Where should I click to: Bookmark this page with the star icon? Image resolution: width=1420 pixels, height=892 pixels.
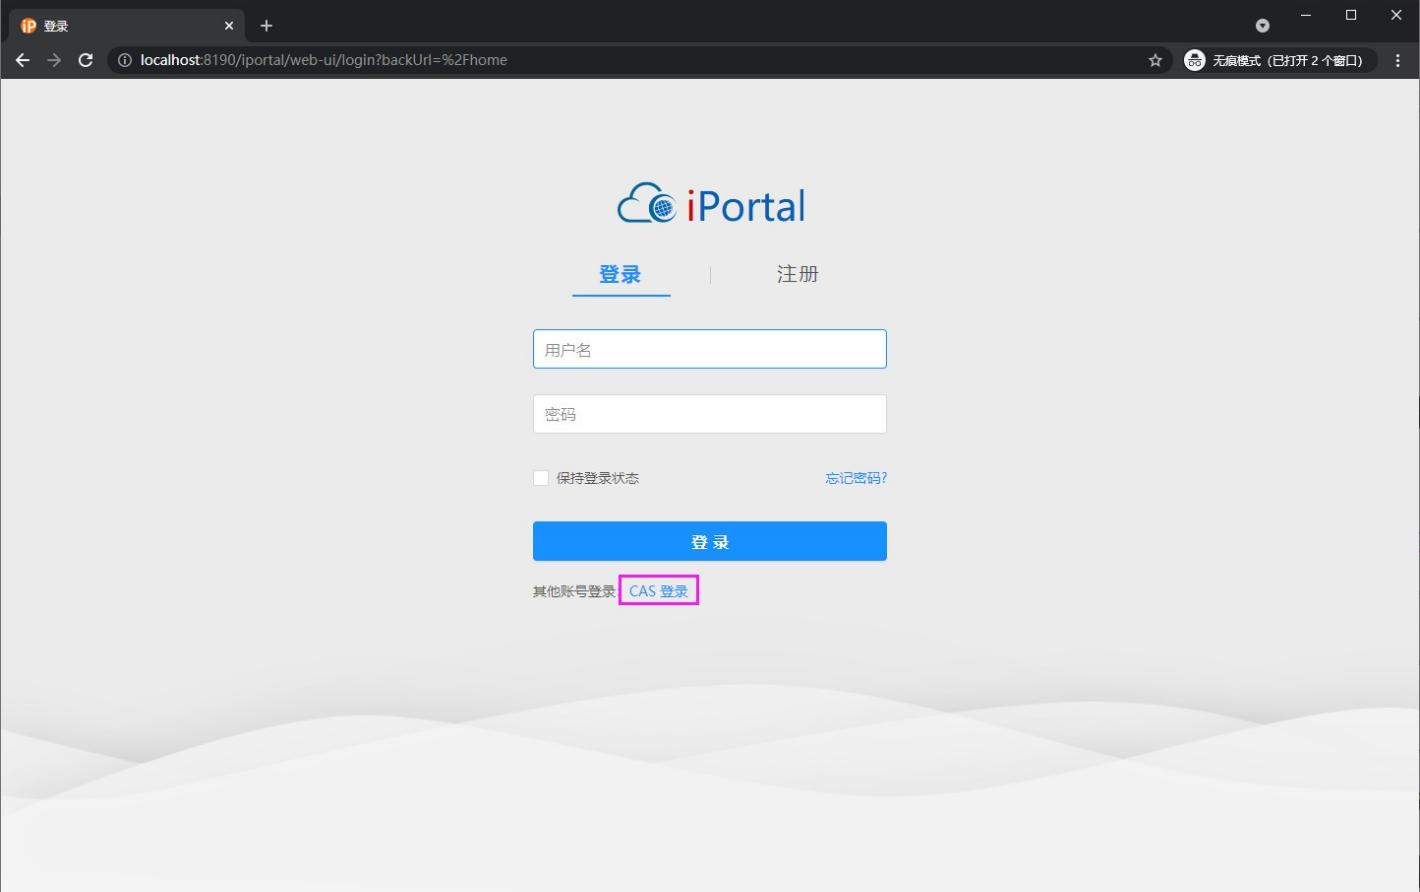pos(1155,60)
